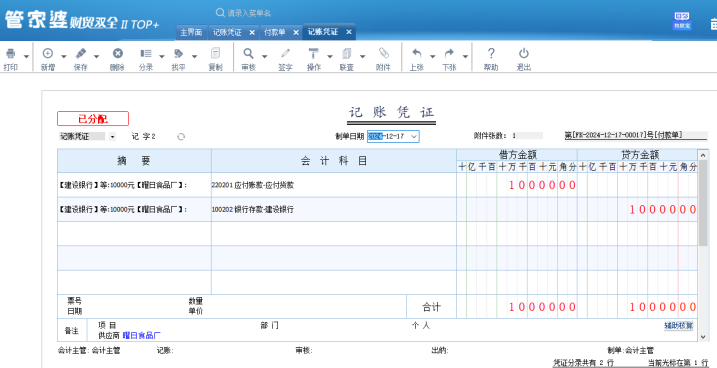Click the 新增 plus icon

(48, 53)
